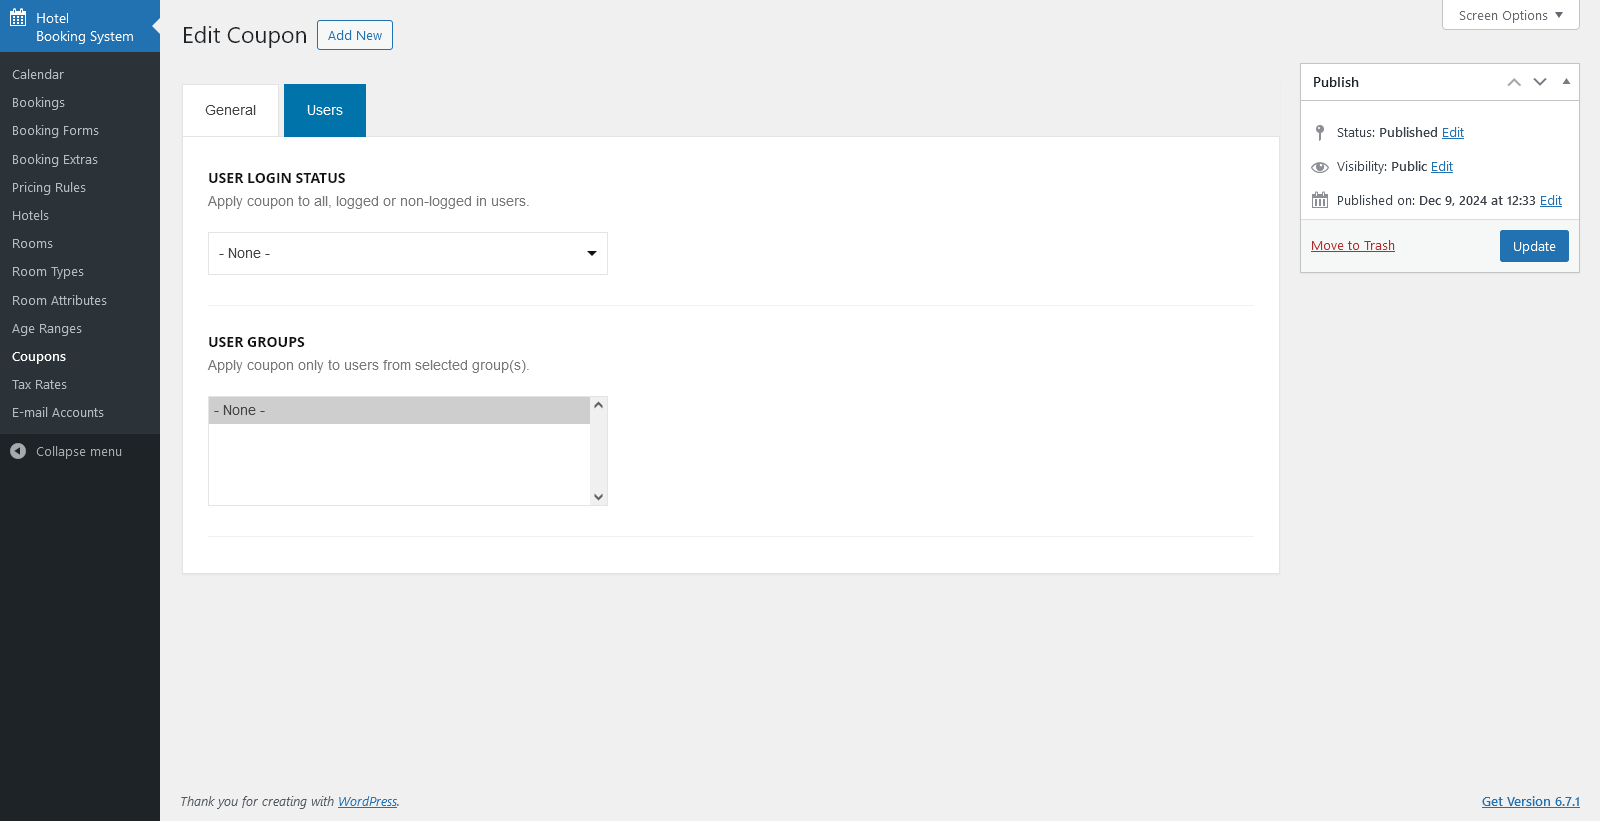This screenshot has width=1600, height=821.
Task: Click the status pin icon in Publish
Action: tap(1320, 132)
